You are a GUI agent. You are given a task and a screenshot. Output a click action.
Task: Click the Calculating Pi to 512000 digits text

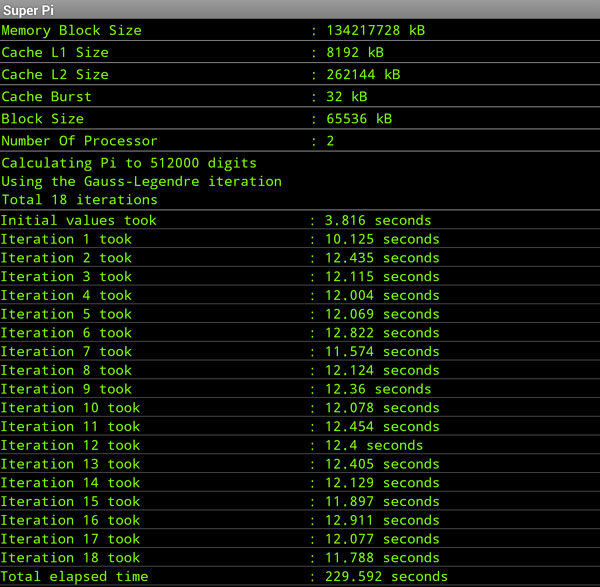pyautogui.click(x=129, y=162)
